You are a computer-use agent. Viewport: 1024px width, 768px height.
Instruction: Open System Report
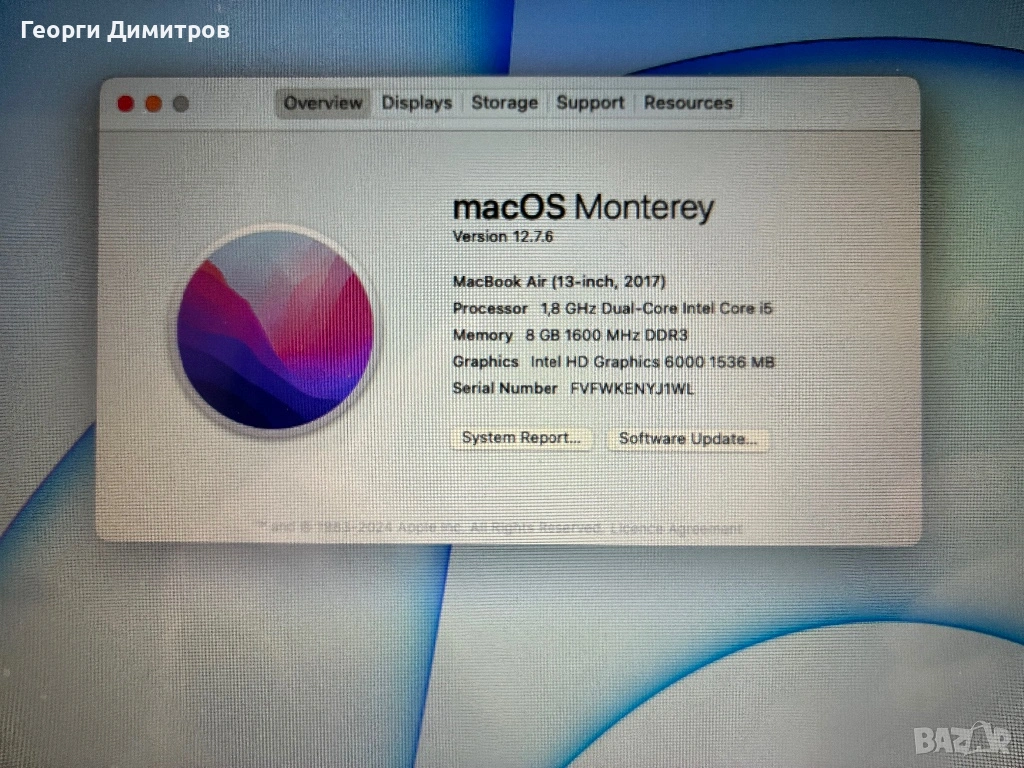tap(521, 438)
